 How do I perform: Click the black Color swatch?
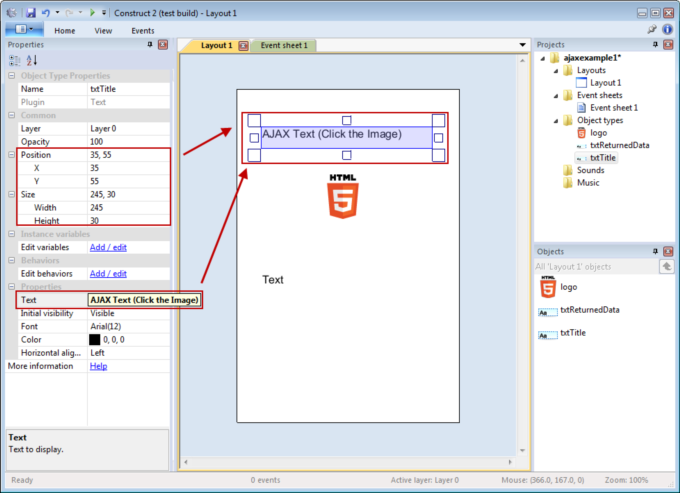click(x=95, y=340)
